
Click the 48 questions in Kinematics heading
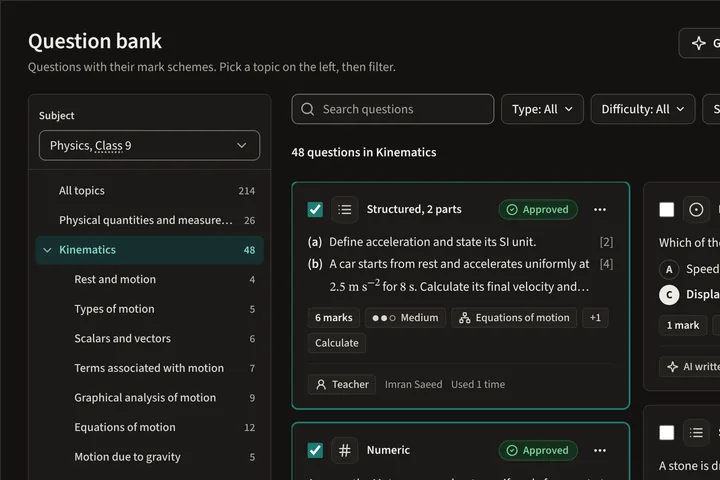364,152
